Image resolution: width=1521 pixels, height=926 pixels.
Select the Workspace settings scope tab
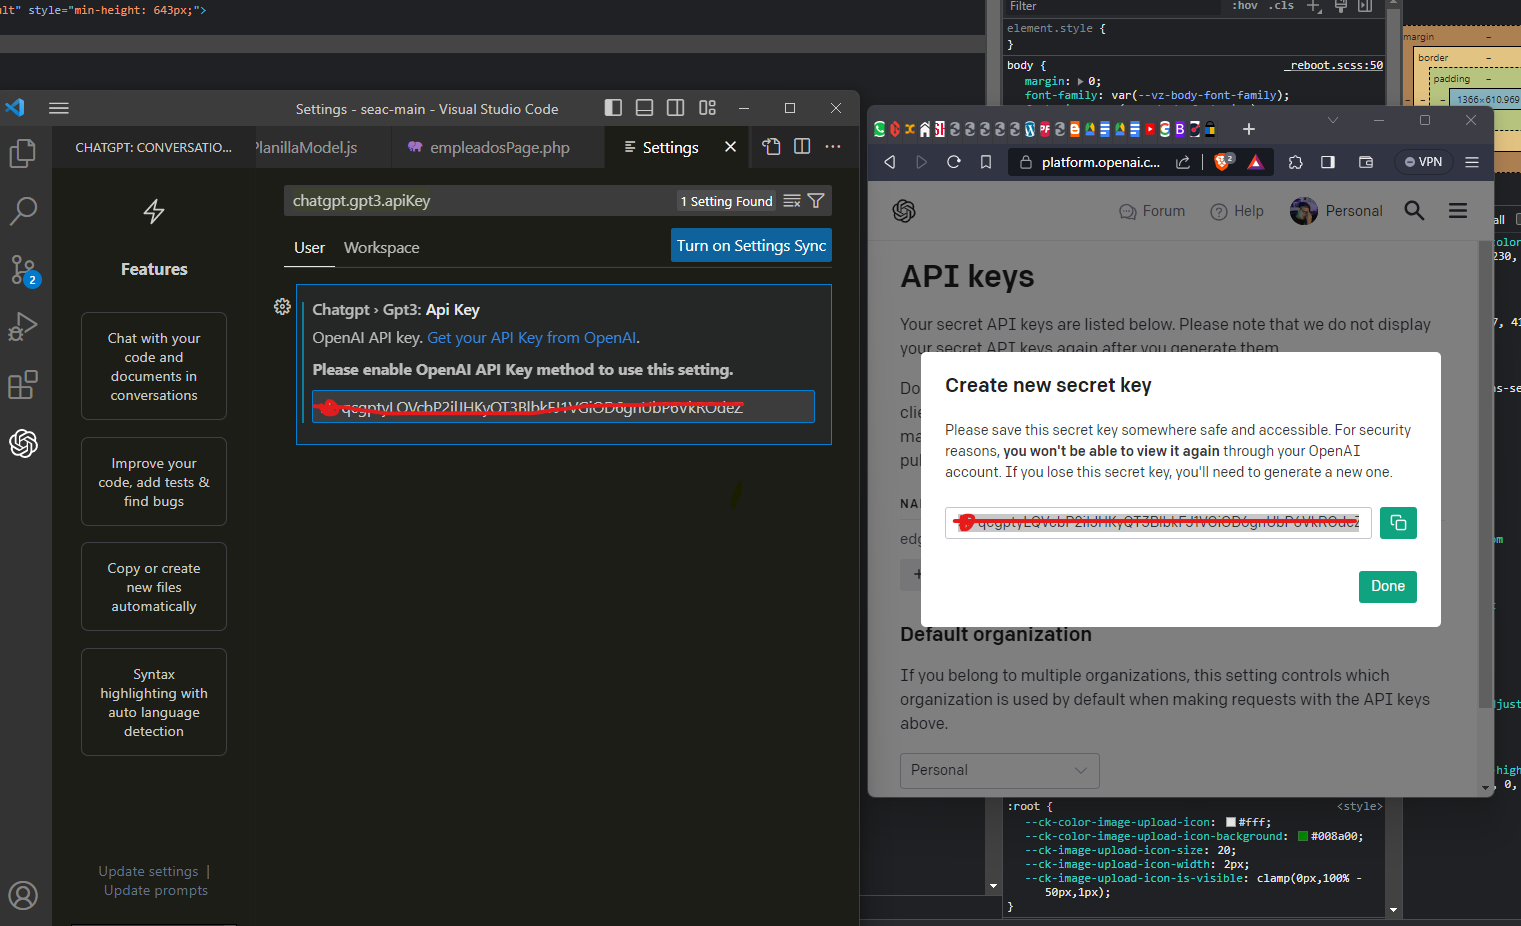click(x=382, y=248)
